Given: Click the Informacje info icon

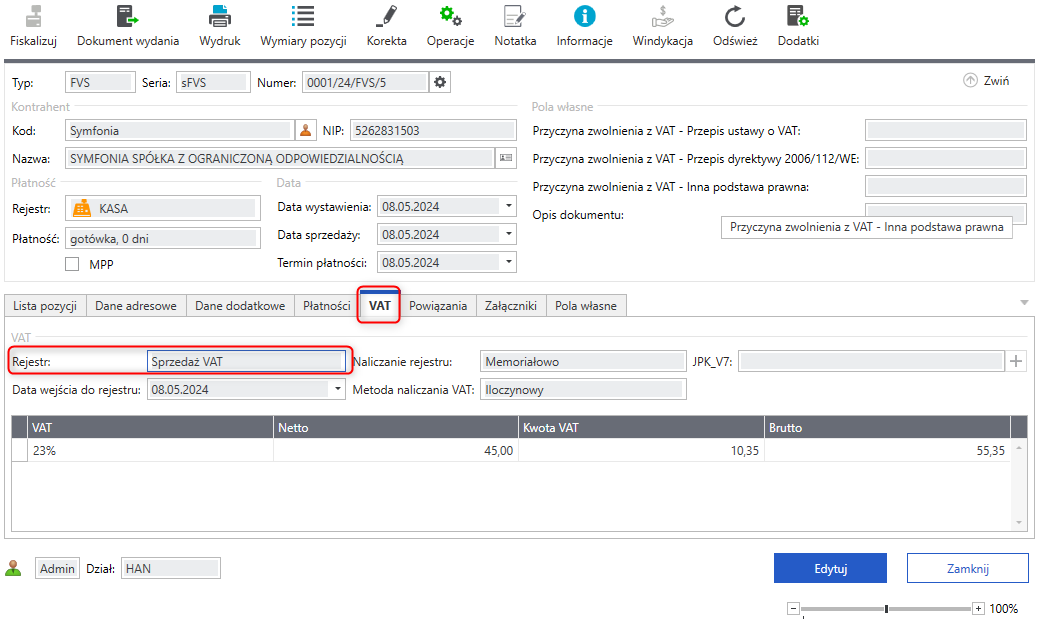Looking at the screenshot, I should tap(584, 18).
